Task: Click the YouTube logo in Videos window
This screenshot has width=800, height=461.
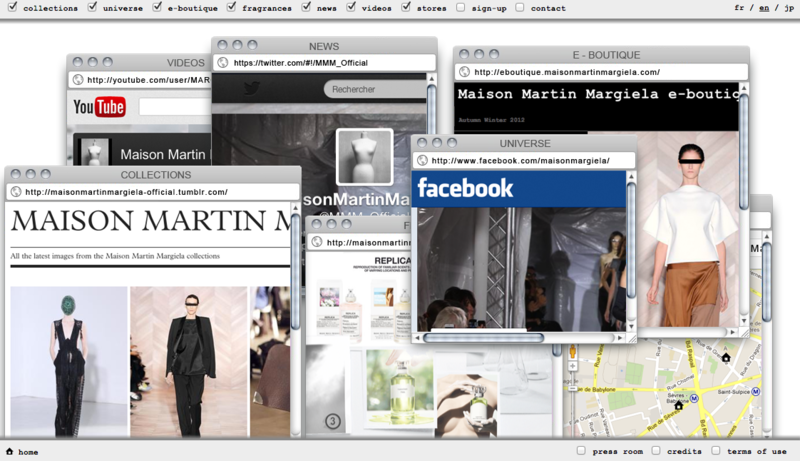Action: (x=99, y=107)
